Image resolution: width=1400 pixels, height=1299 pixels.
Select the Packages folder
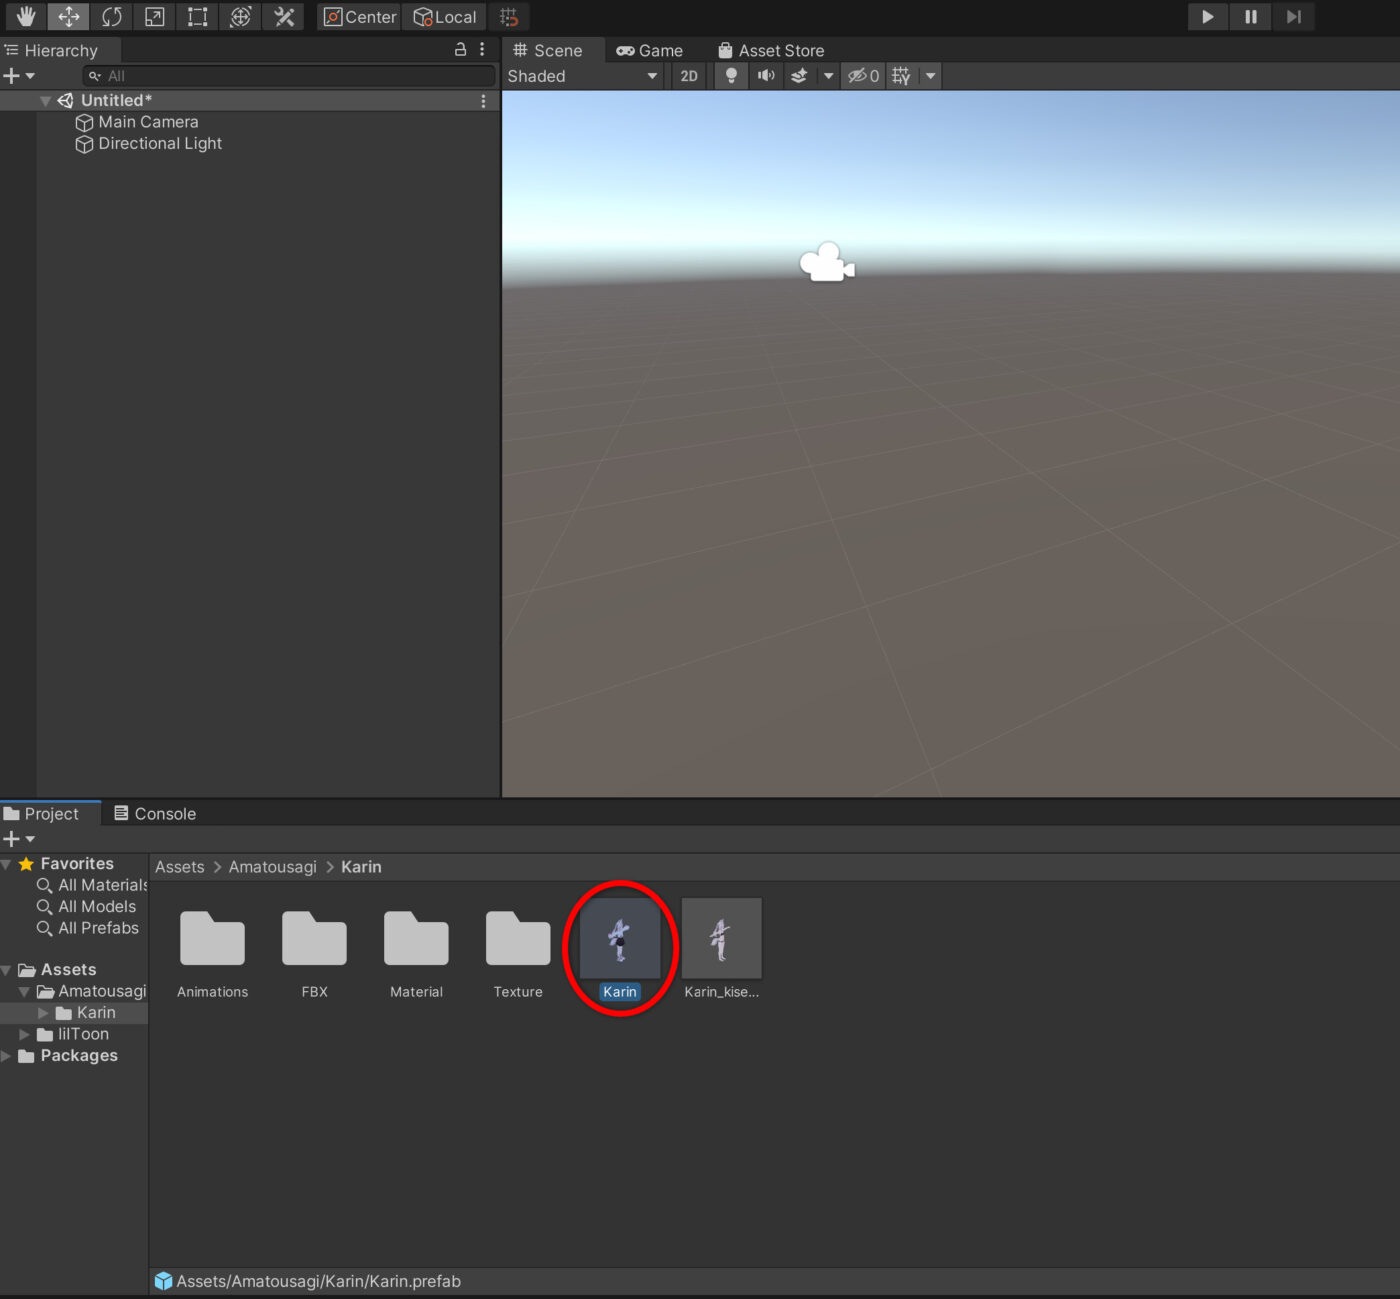click(x=68, y=1056)
